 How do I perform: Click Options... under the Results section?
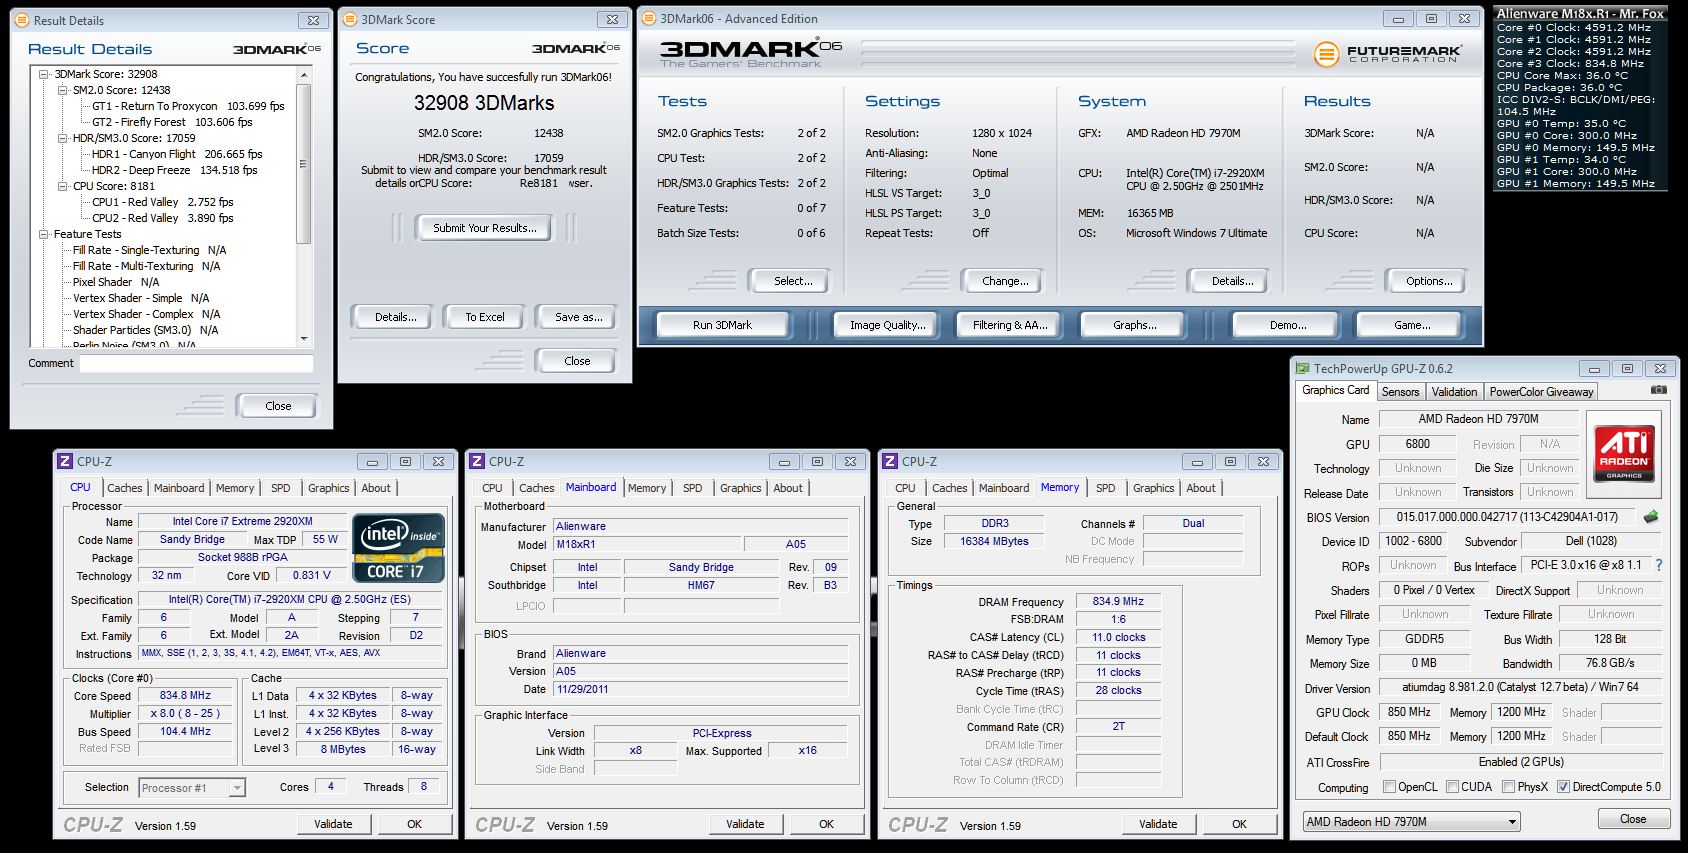pyautogui.click(x=1429, y=281)
